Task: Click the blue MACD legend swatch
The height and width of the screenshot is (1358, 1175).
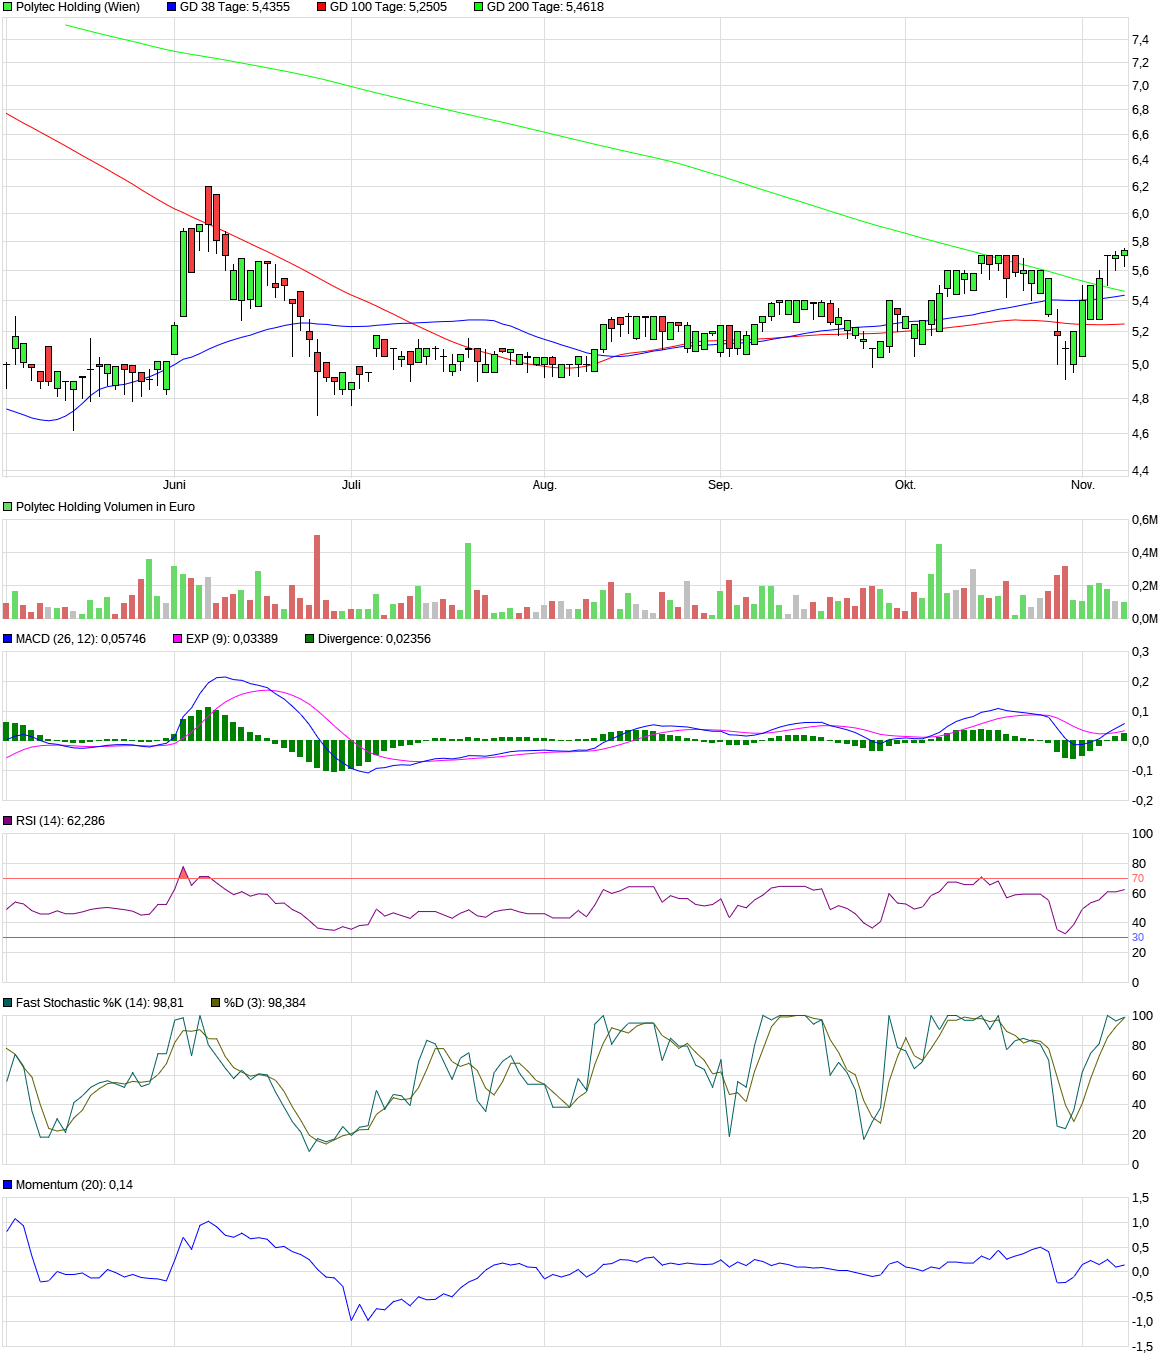Action: (x=8, y=639)
